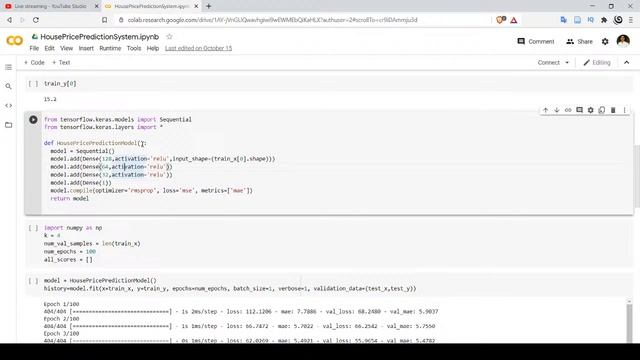Open the Runtime menu
This screenshot has width=640, height=360.
pyautogui.click(x=110, y=48)
